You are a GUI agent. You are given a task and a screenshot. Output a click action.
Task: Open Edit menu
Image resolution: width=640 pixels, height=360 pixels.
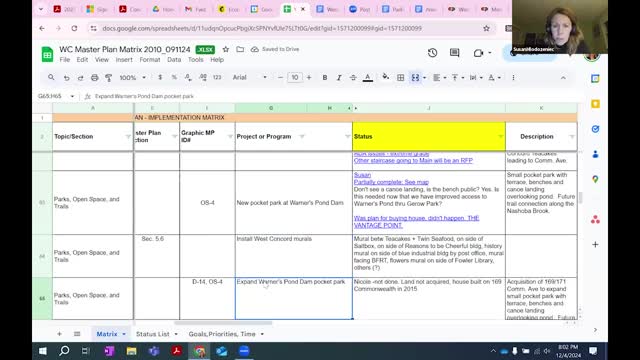pyautogui.click(x=82, y=60)
